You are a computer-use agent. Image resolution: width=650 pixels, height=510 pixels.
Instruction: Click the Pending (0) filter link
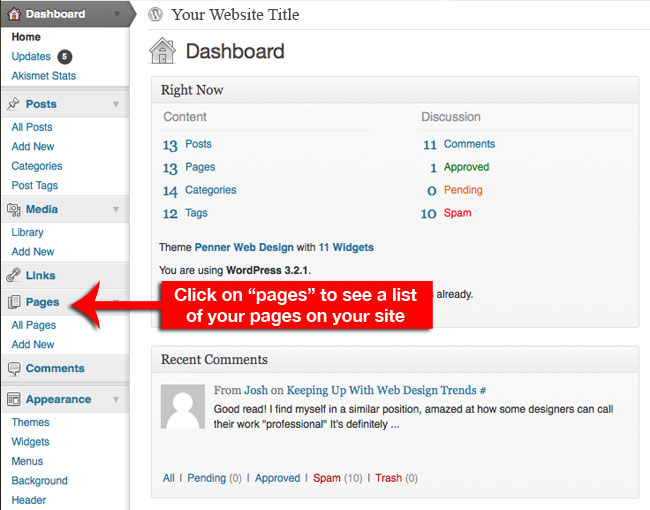point(214,478)
